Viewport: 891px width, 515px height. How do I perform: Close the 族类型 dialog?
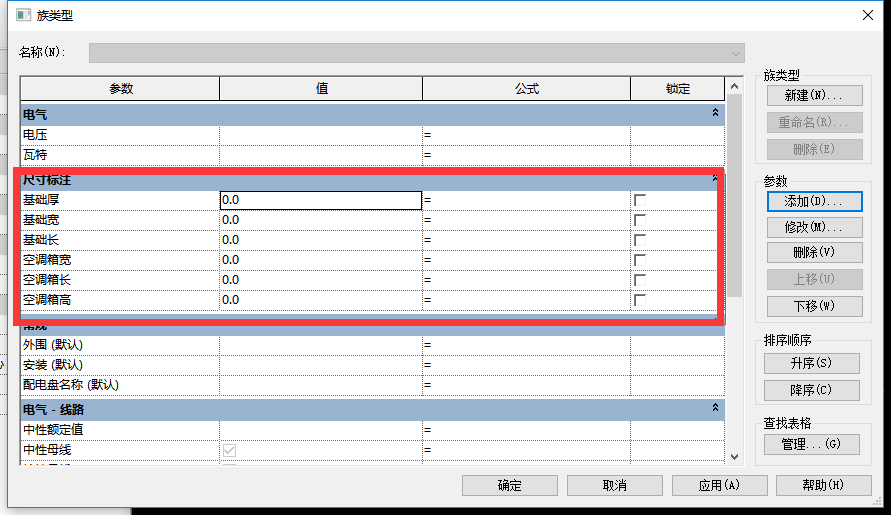click(868, 15)
